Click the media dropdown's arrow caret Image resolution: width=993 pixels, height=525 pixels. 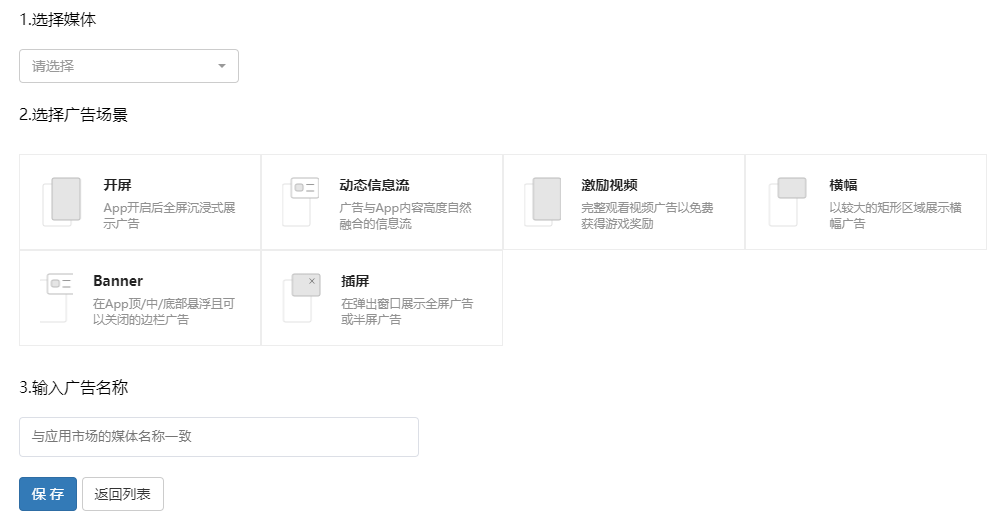pyautogui.click(x=221, y=67)
